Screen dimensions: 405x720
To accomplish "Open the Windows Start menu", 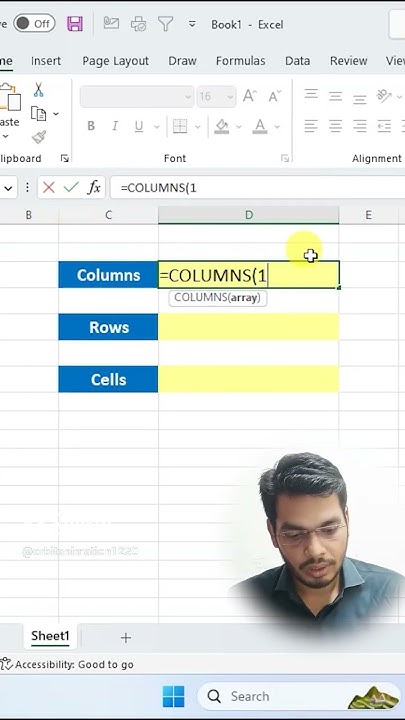I will [174, 696].
